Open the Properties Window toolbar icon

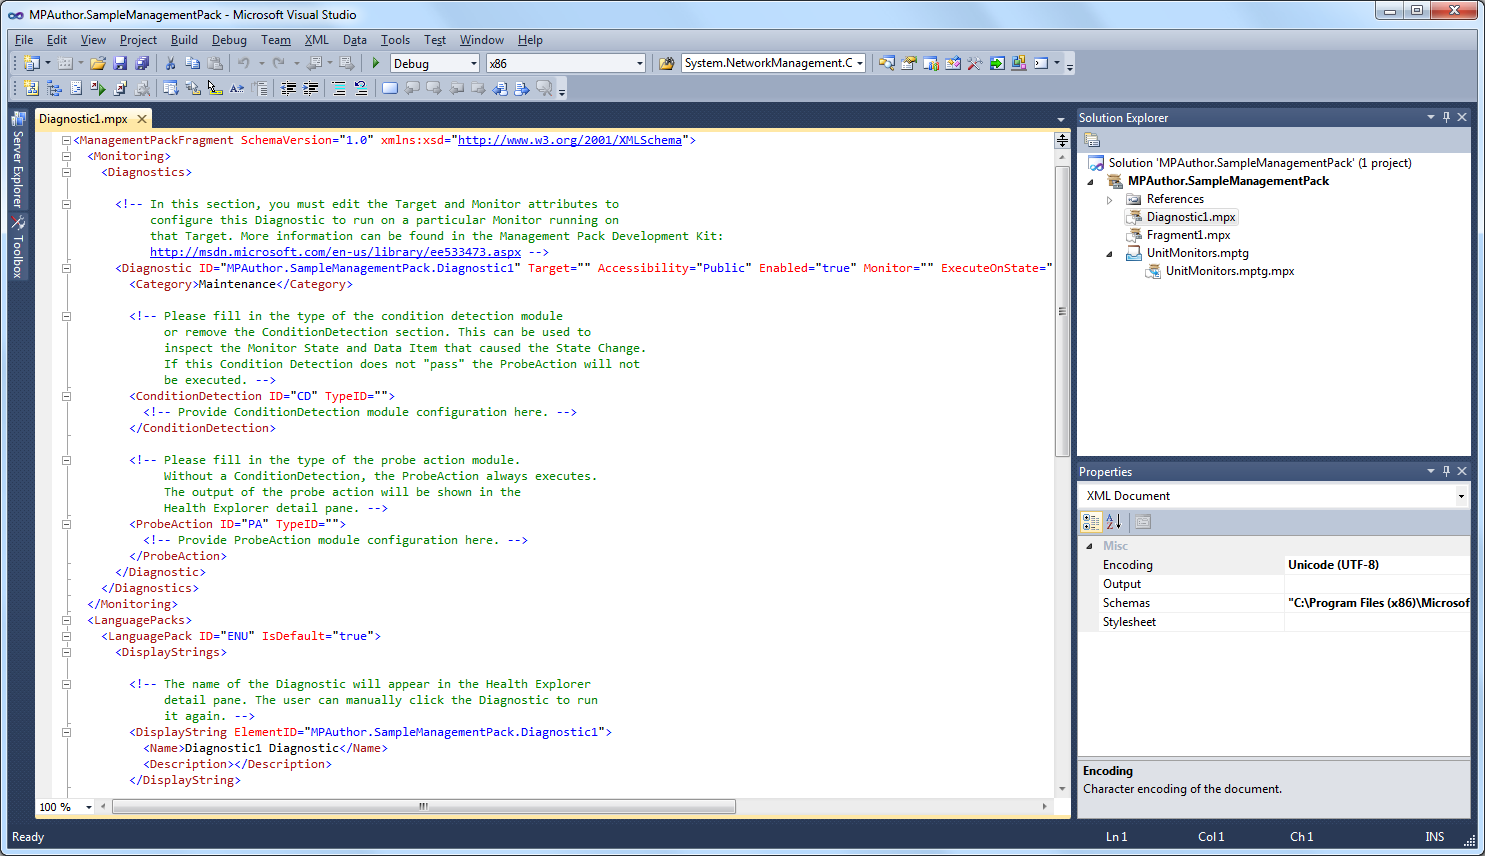click(x=909, y=63)
